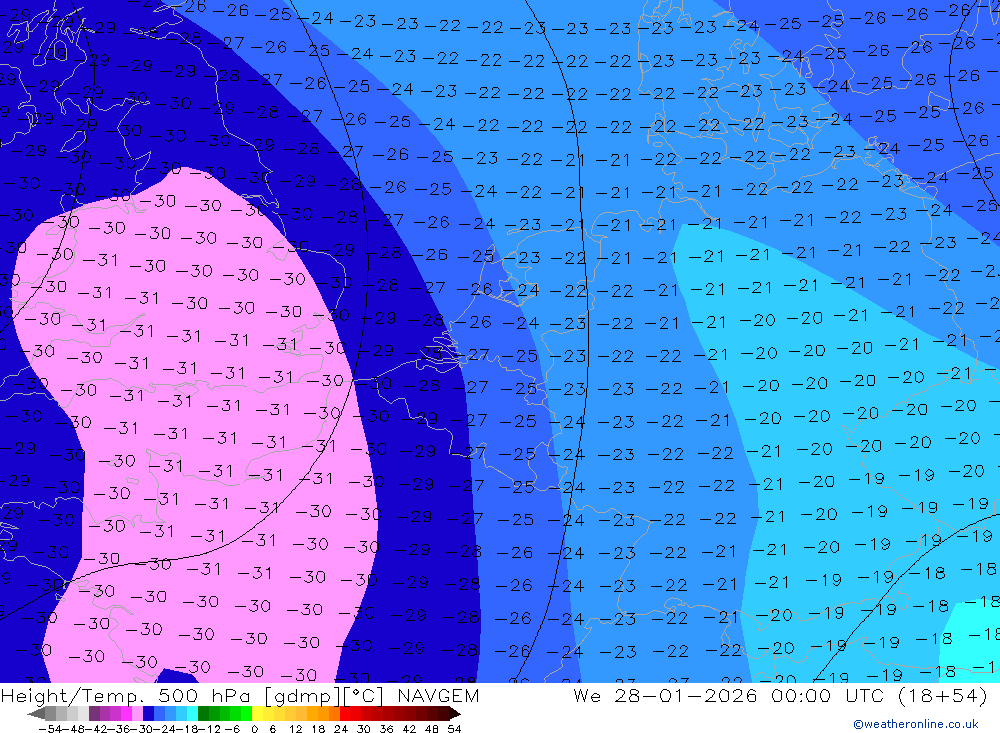Click the '54' legend scale label
Screen dimensions: 1000x733
point(454,729)
